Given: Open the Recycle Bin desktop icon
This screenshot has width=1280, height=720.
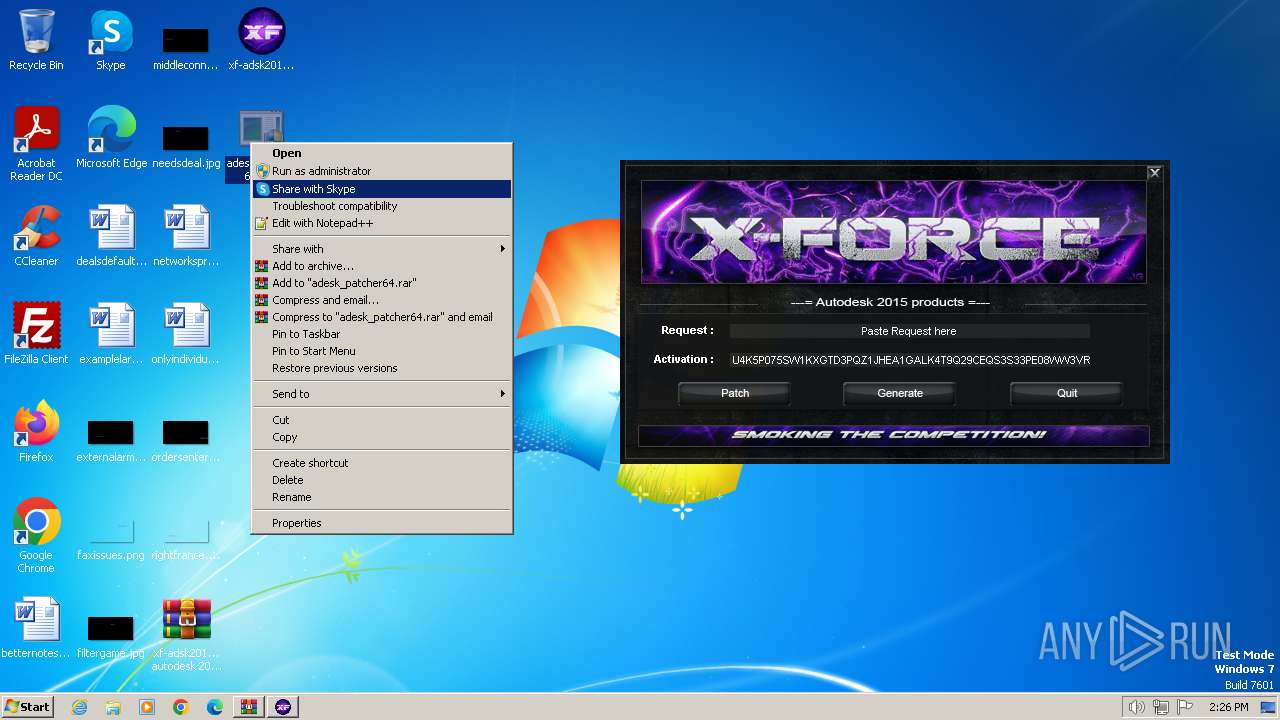Looking at the screenshot, I should click(36, 40).
